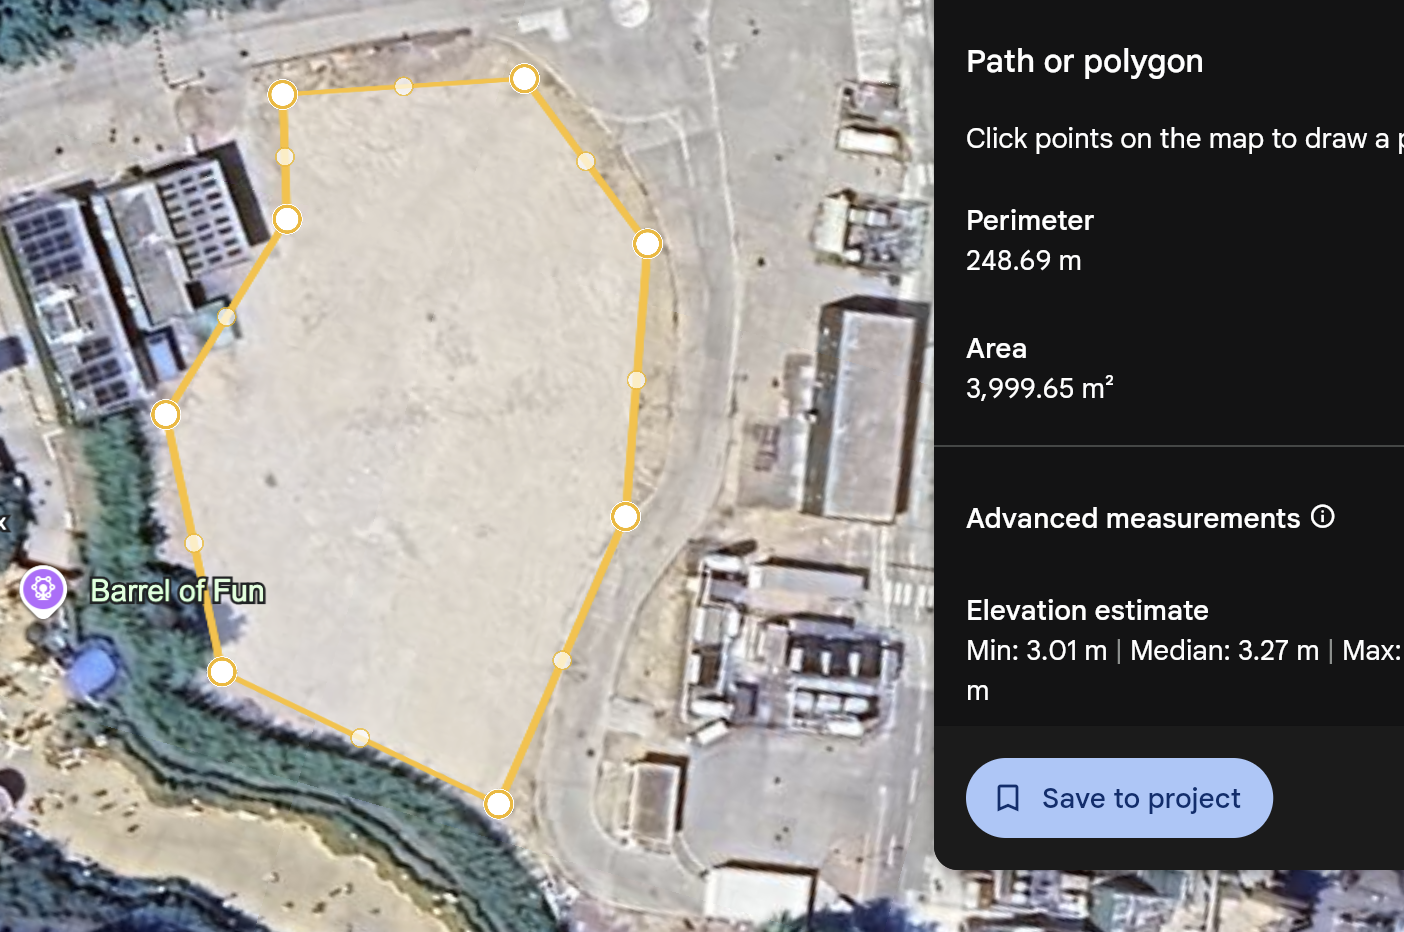Click the Barrel of Fun map pin
1404x932 pixels.
(x=43, y=589)
